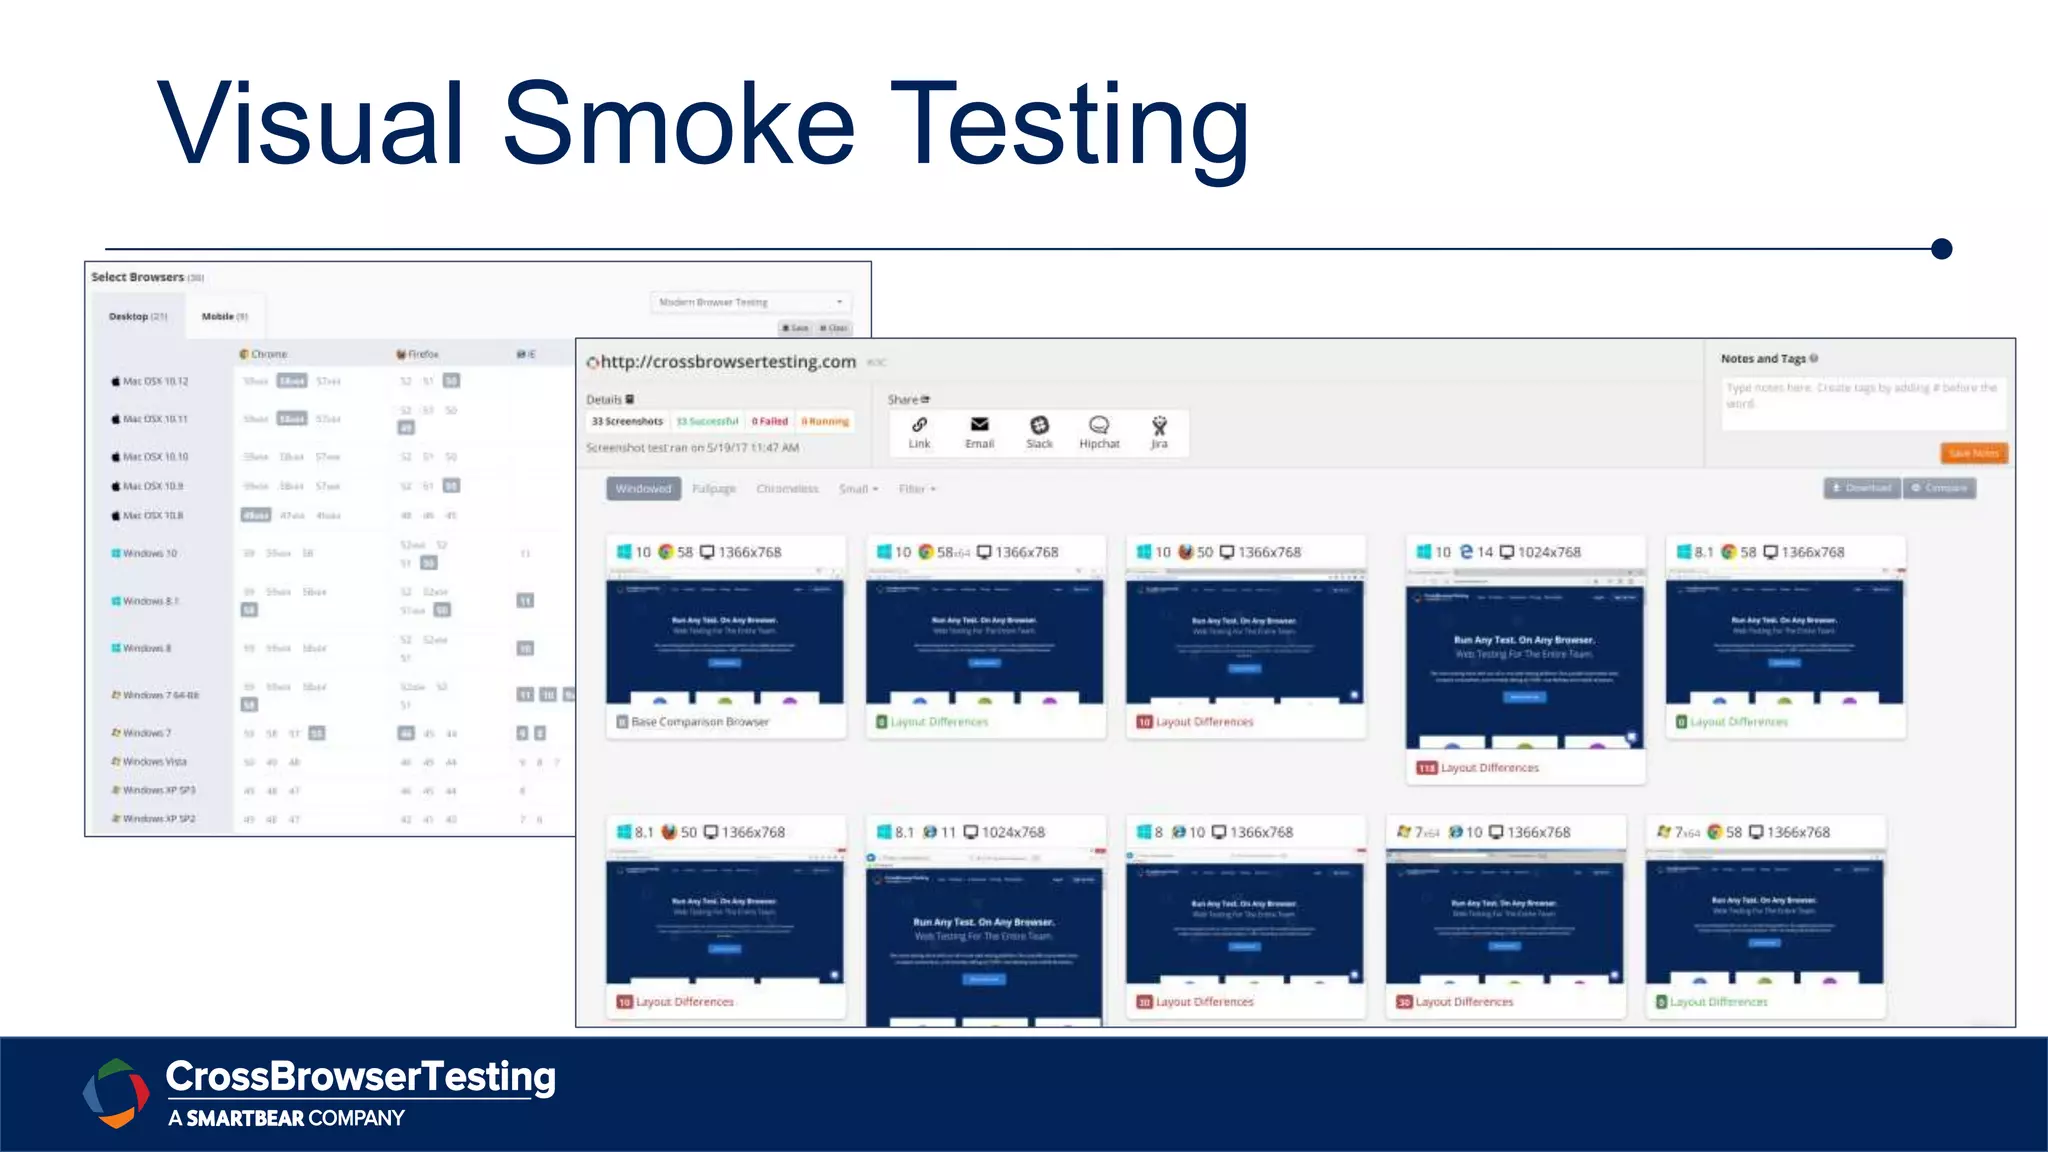Click the Compare button

click(1939, 488)
